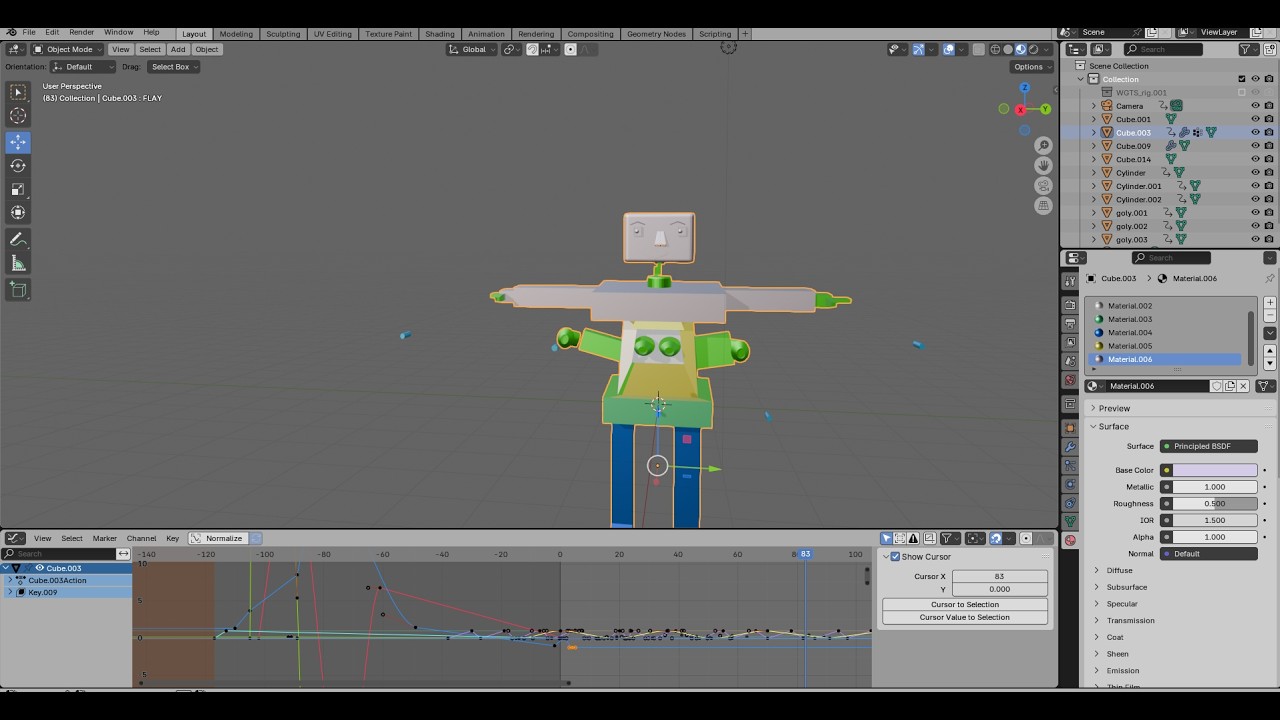The width and height of the screenshot is (1280, 720).
Task: Open the Render properties tab icon
Action: pyautogui.click(x=1070, y=305)
